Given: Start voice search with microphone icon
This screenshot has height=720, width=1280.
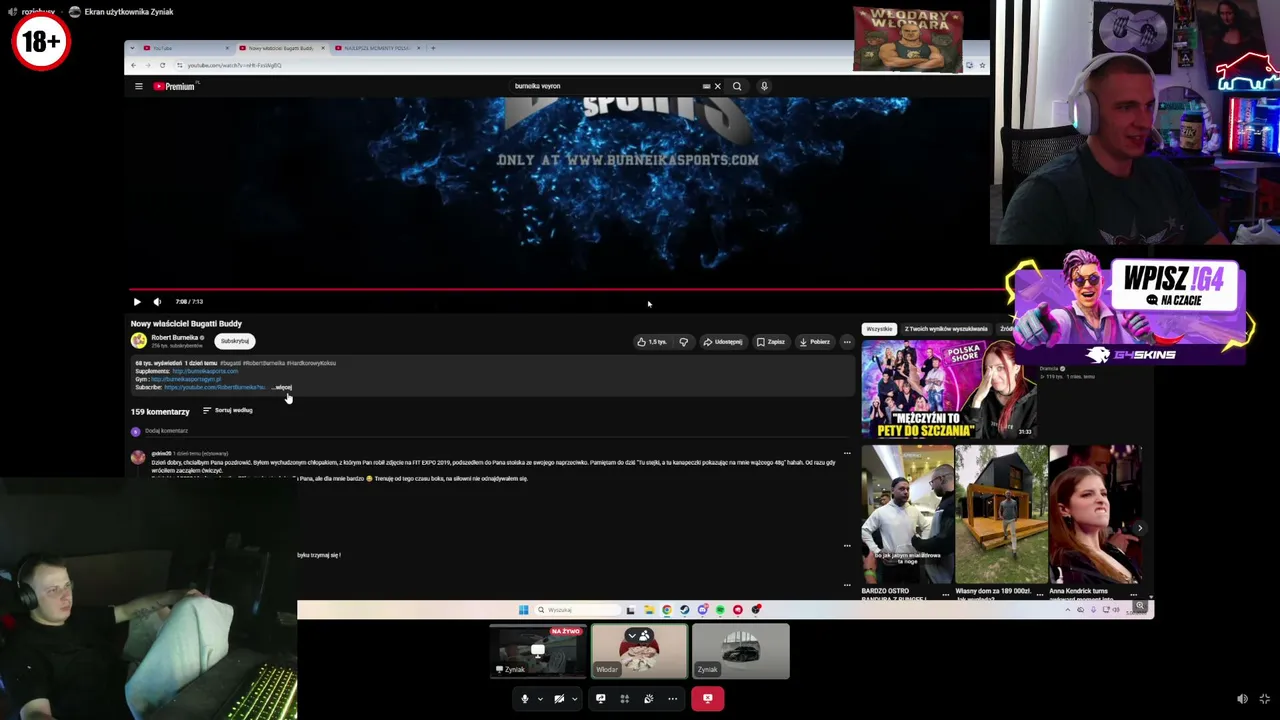Looking at the screenshot, I should click(x=764, y=86).
